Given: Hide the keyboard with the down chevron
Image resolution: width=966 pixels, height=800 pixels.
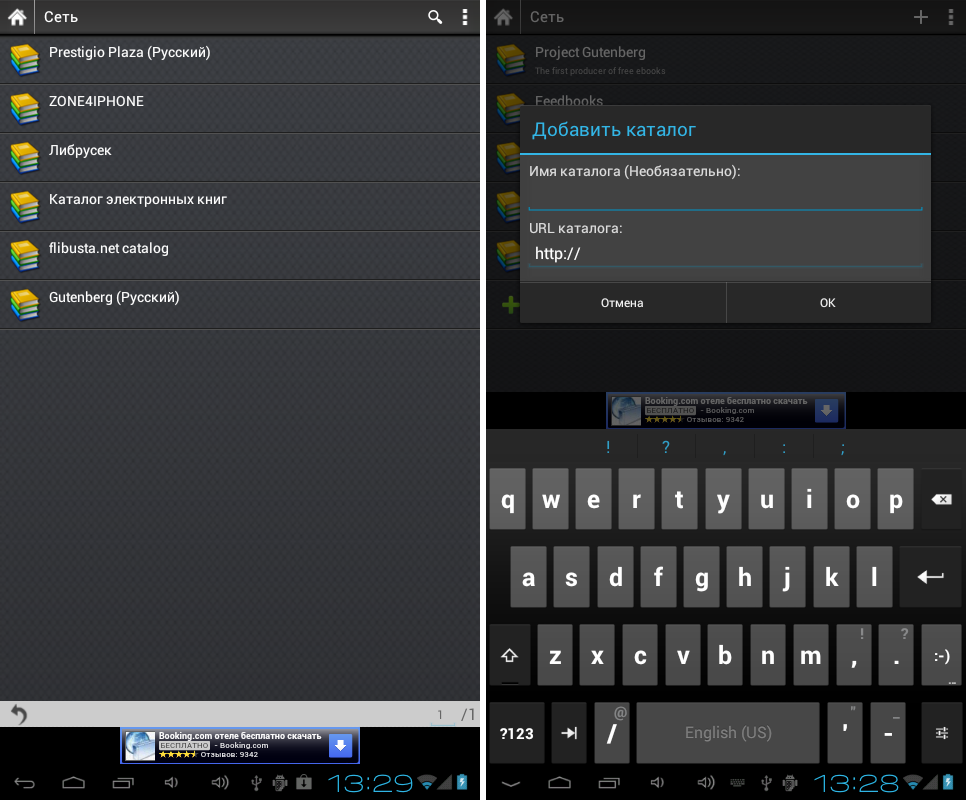Looking at the screenshot, I should tap(511, 783).
